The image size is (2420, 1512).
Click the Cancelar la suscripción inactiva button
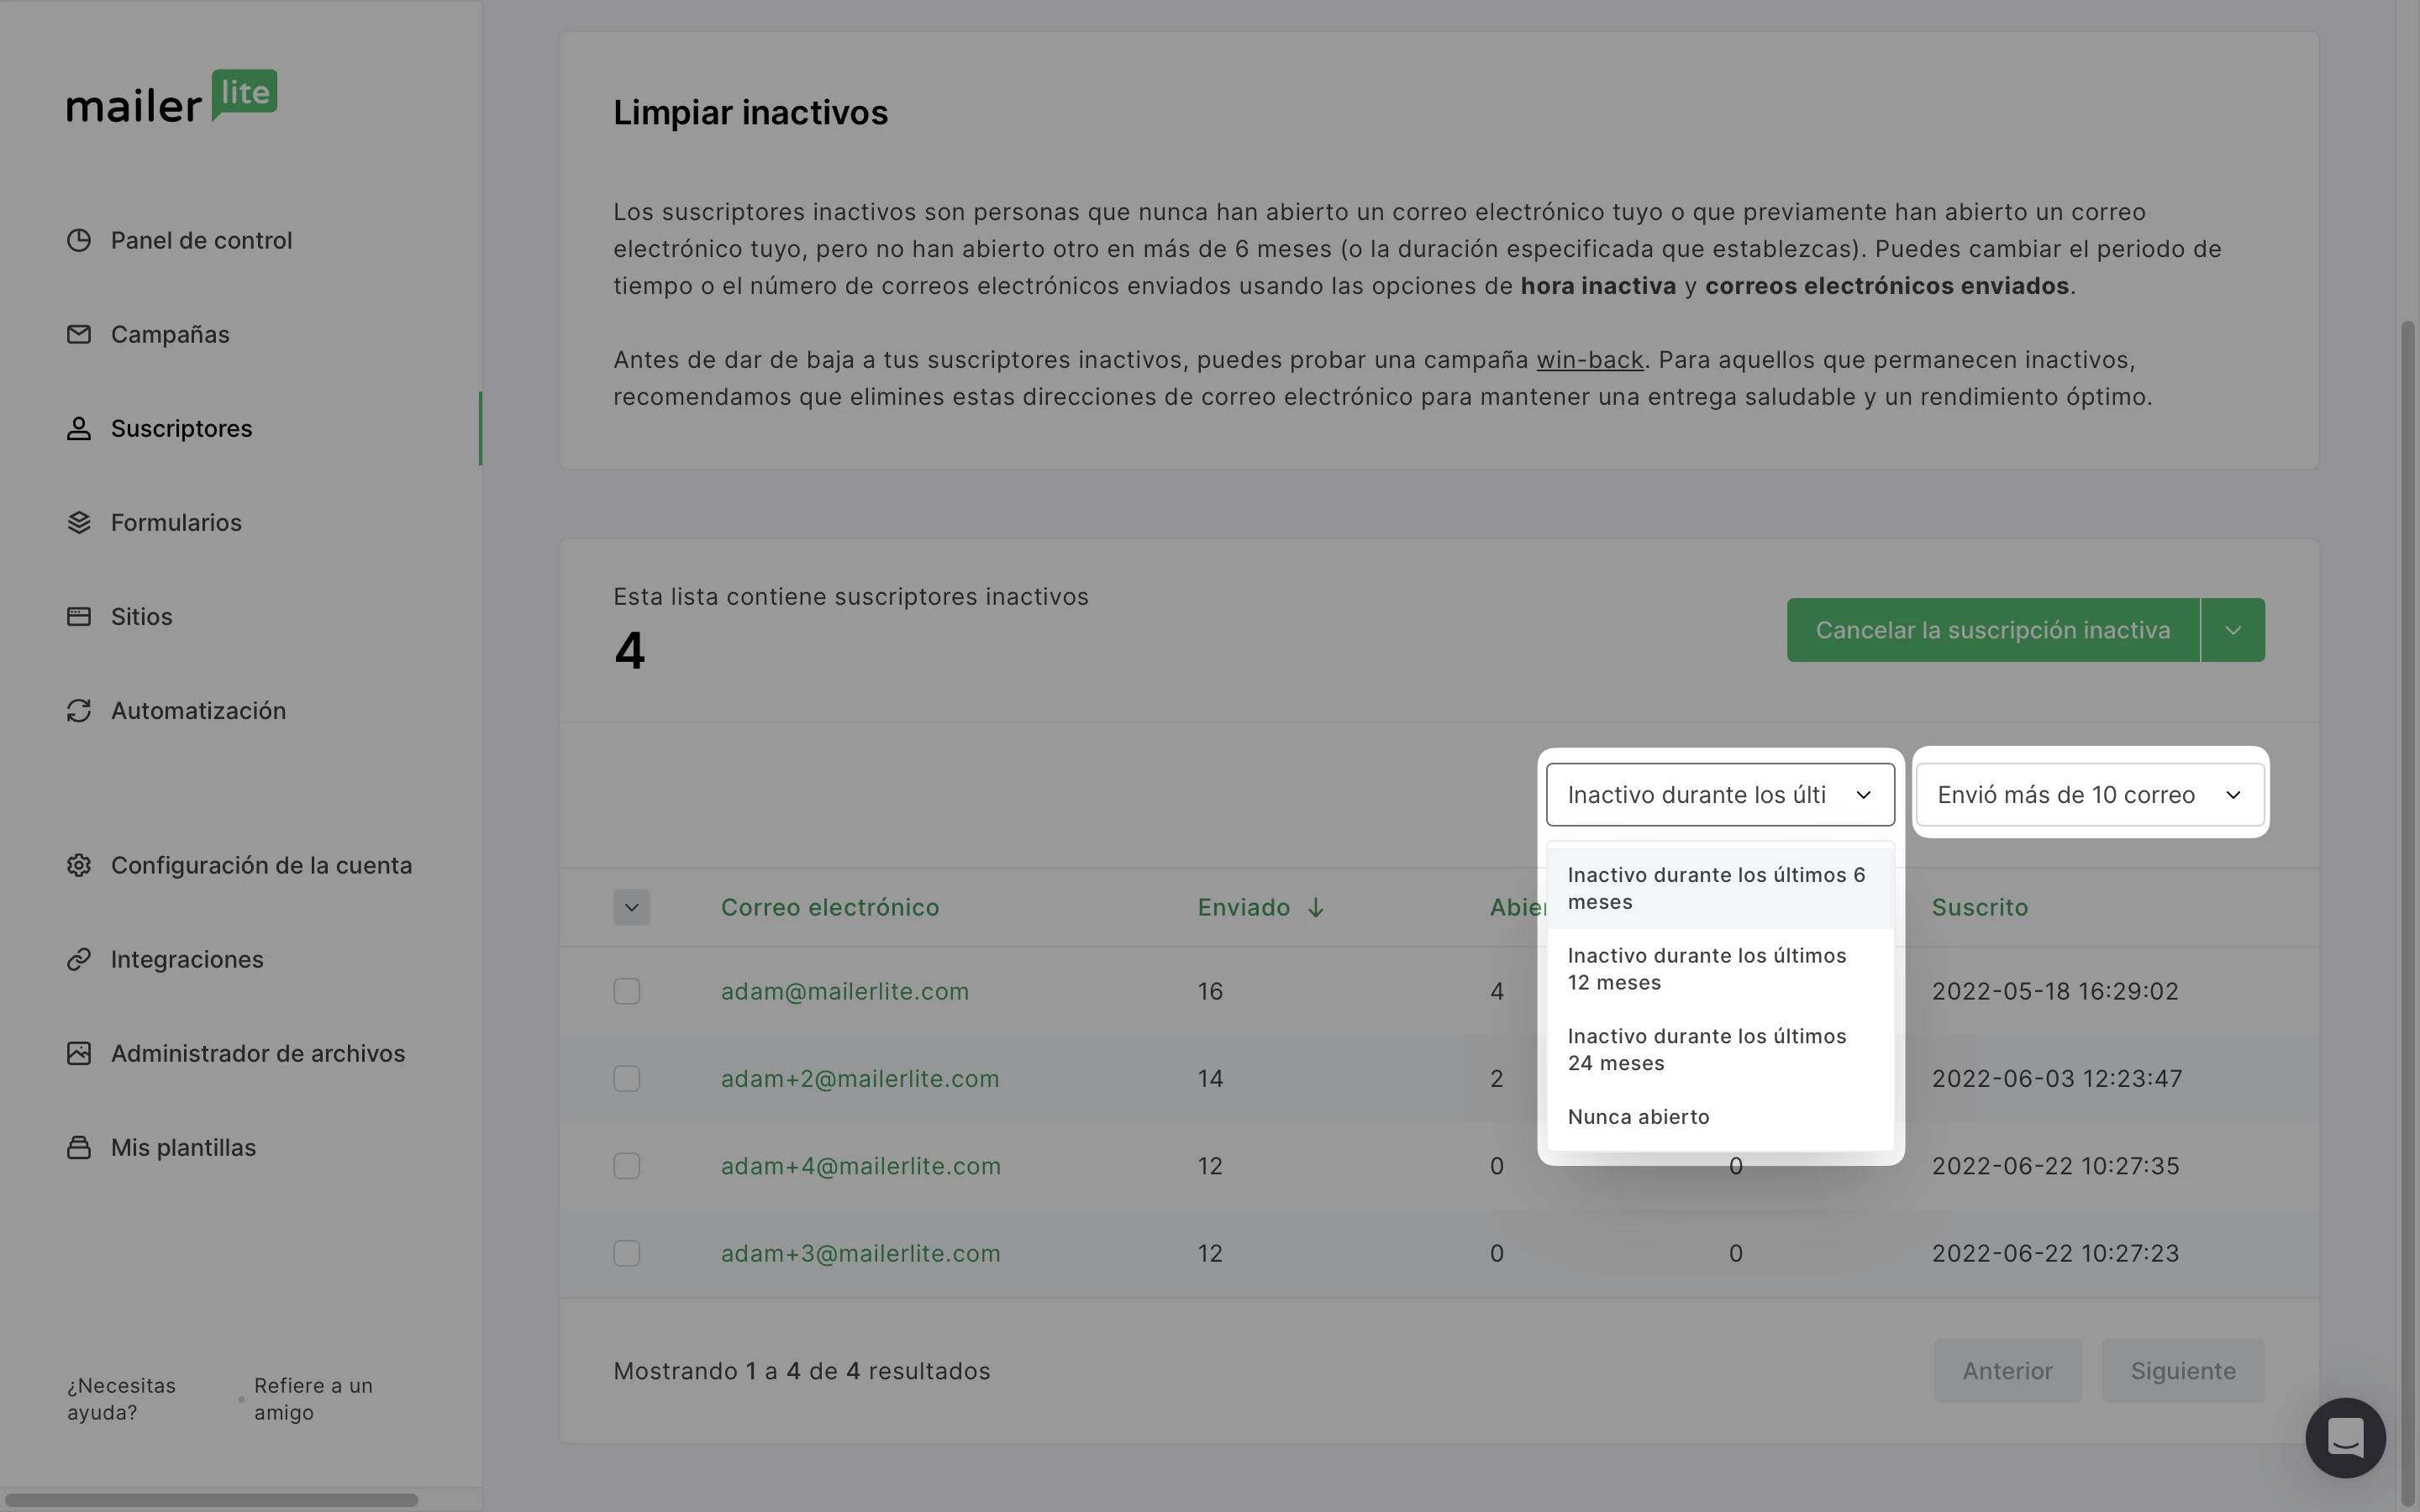[x=1992, y=630]
